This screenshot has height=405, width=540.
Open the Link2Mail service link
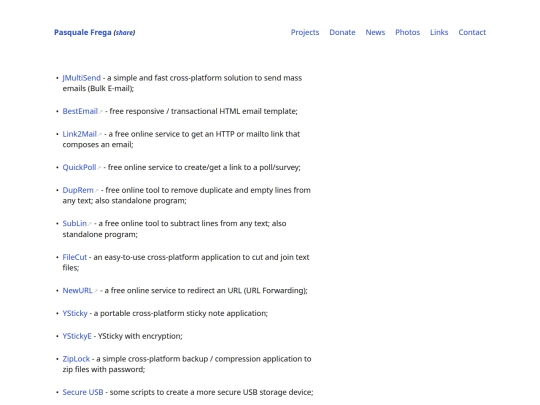pos(79,134)
